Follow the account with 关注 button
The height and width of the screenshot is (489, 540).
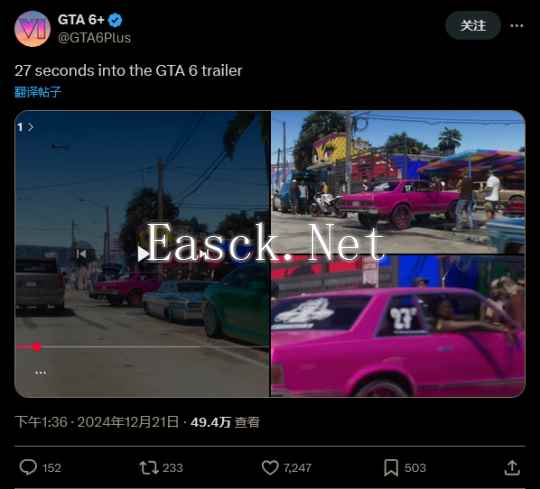point(473,25)
